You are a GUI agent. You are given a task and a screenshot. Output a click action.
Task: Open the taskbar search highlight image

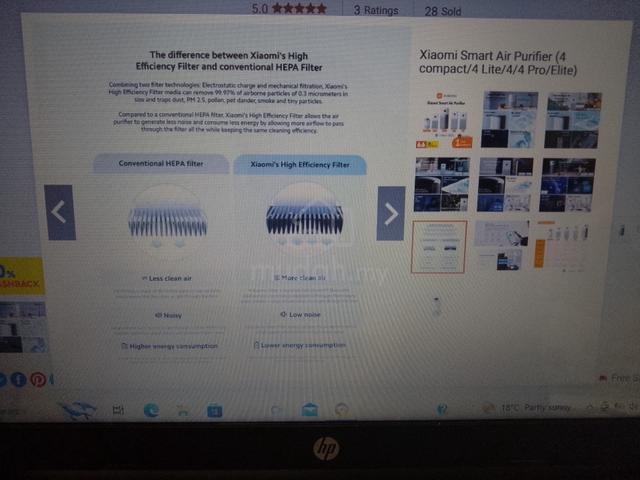tap(77, 409)
